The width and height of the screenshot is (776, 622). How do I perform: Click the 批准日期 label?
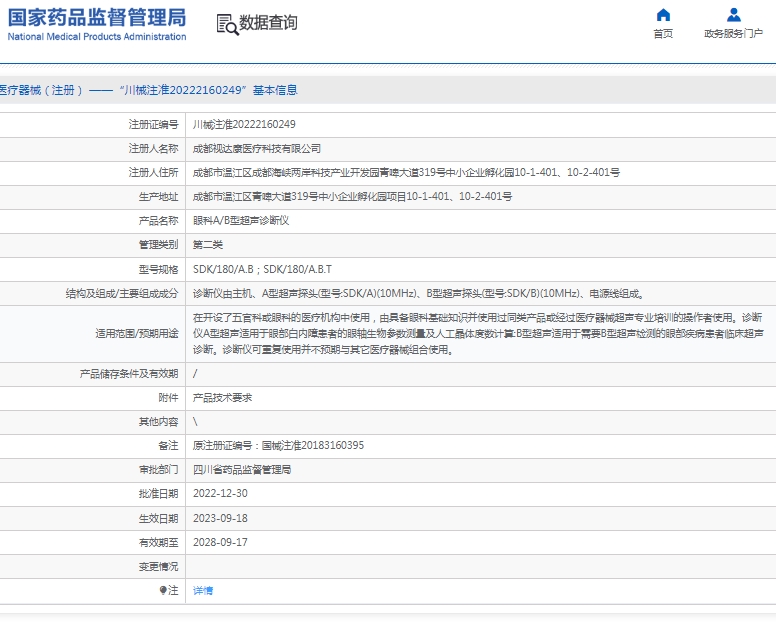pyautogui.click(x=158, y=493)
